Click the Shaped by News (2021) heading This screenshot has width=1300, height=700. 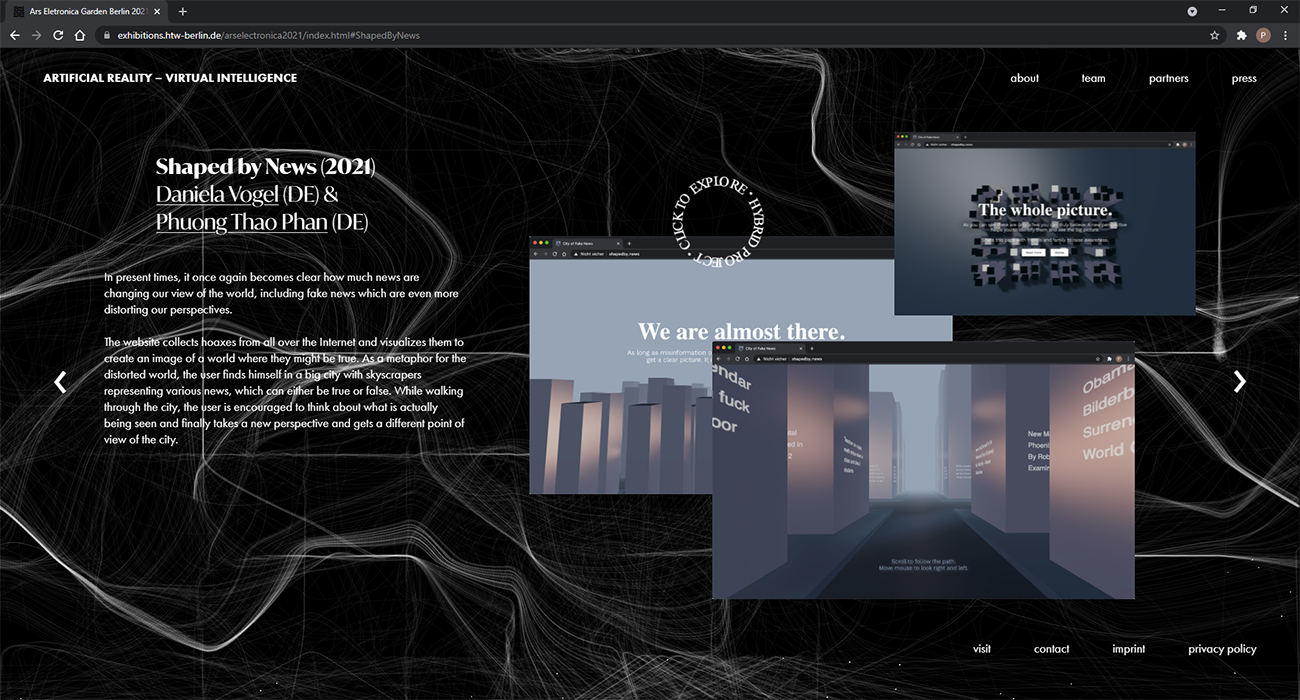click(266, 166)
